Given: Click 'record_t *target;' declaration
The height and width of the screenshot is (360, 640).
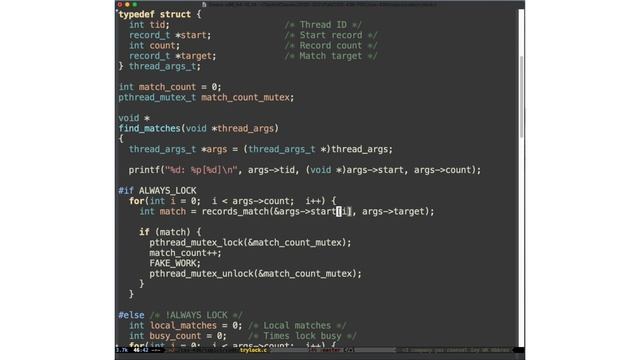Looking at the screenshot, I should click(172, 56).
